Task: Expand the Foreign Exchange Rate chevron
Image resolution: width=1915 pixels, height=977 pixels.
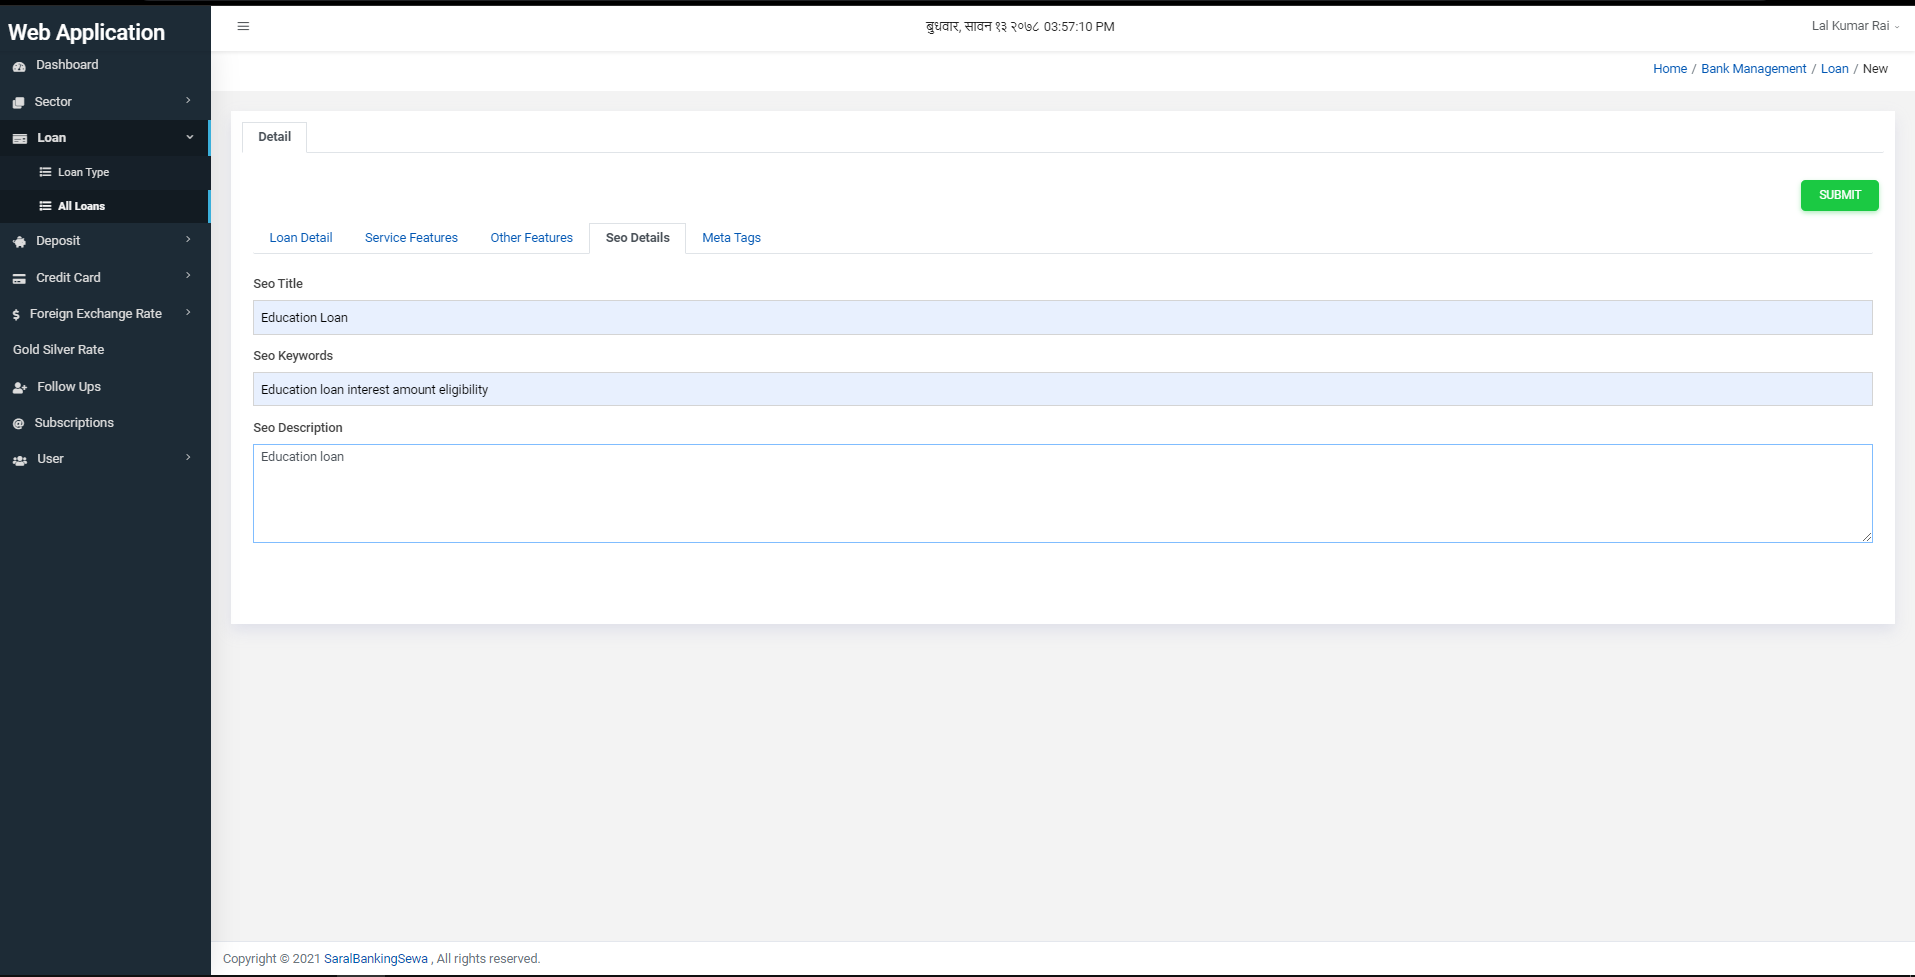Action: (188, 312)
